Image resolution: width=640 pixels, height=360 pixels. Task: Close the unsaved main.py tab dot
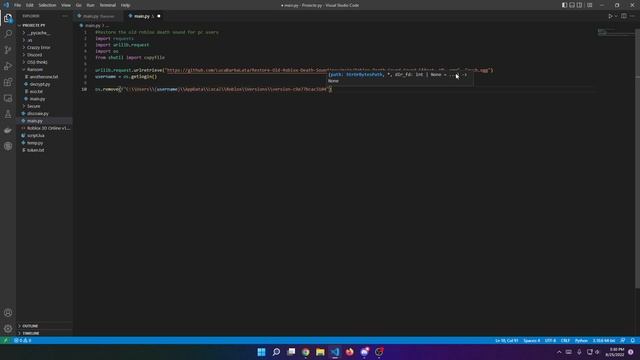[x=159, y=16]
